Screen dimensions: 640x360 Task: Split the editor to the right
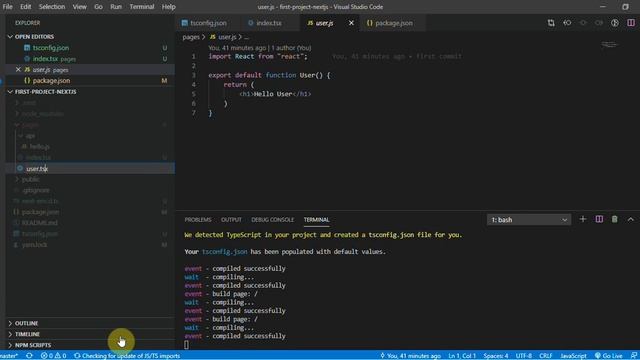tap(631, 23)
